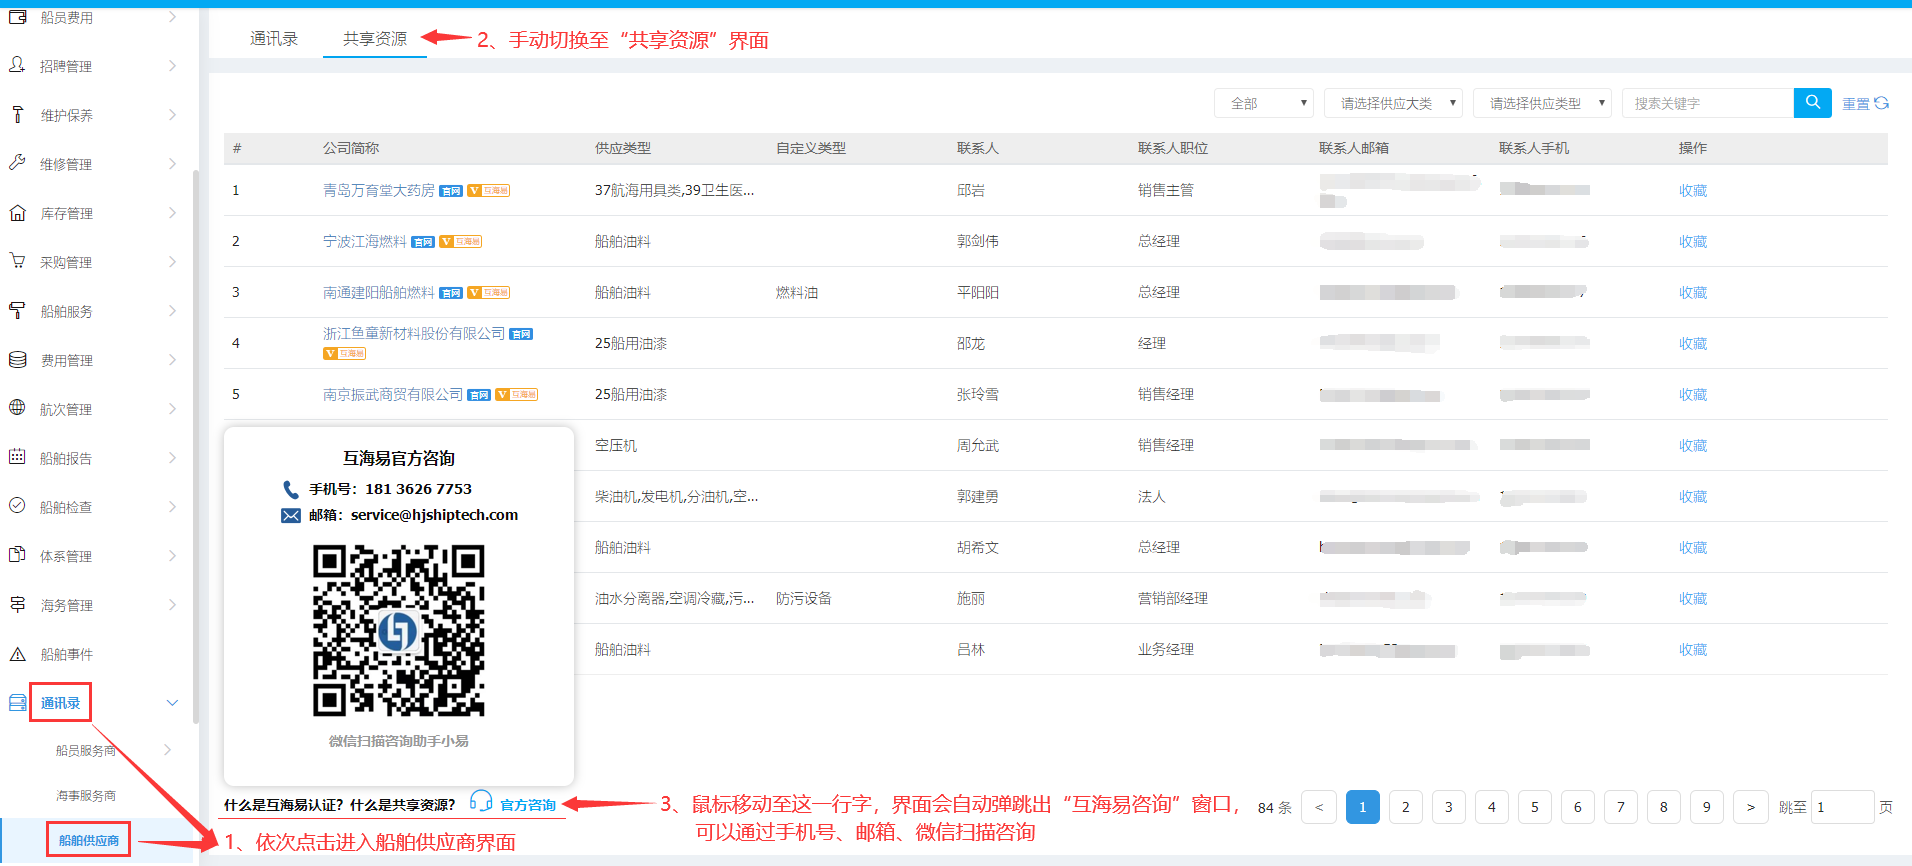Click the 官网 badge beside 青岛万育堂大药房
Screen dimensions: 1912x866
tap(451, 191)
